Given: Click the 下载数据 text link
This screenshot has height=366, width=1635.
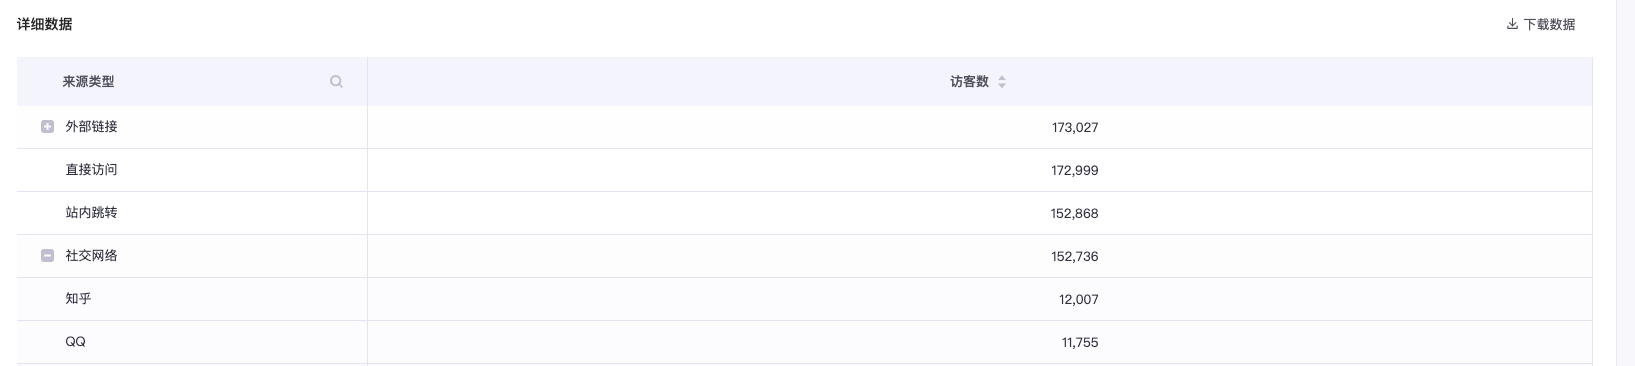Looking at the screenshot, I should click(x=1549, y=25).
